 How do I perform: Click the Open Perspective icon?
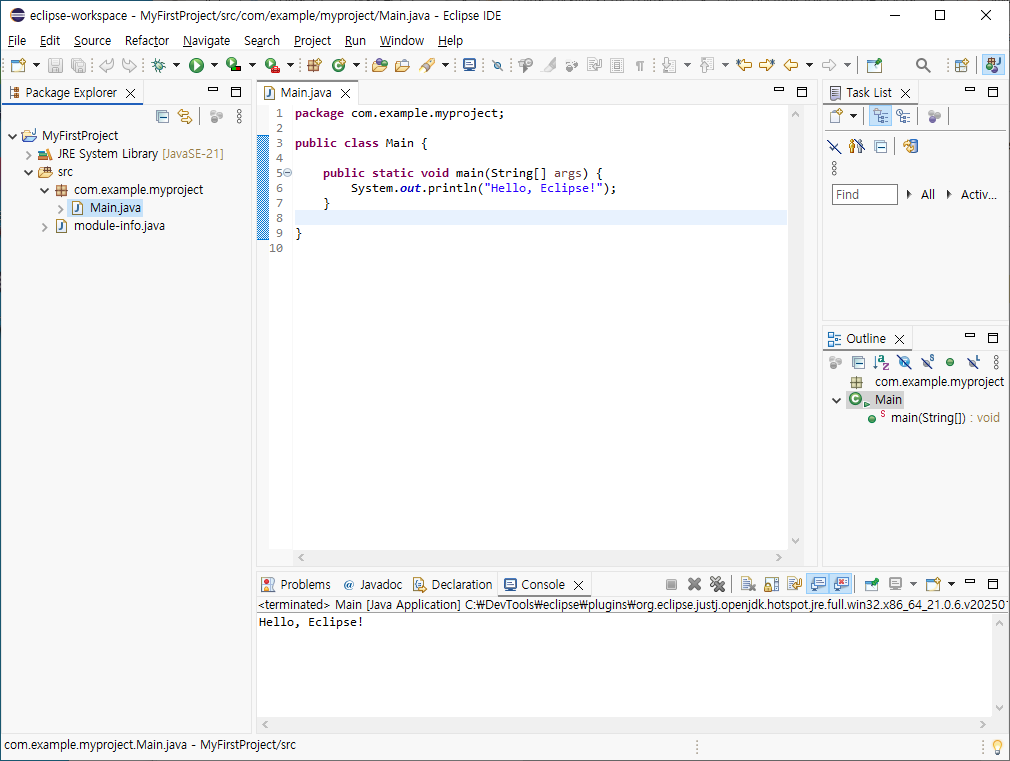[962, 65]
